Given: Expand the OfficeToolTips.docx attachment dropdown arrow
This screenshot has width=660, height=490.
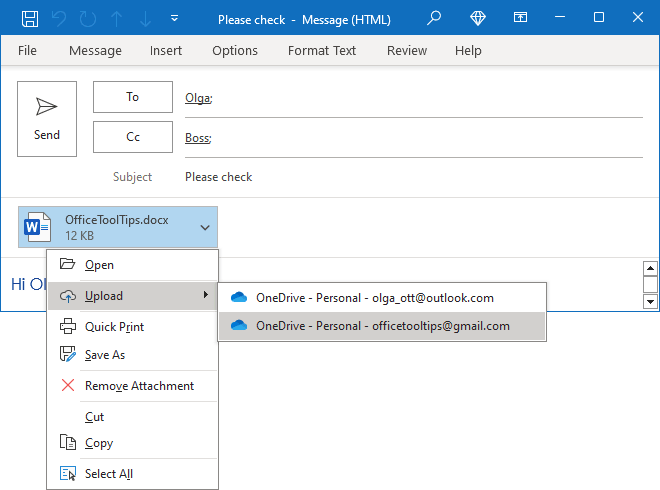Looking at the screenshot, I should (205, 228).
